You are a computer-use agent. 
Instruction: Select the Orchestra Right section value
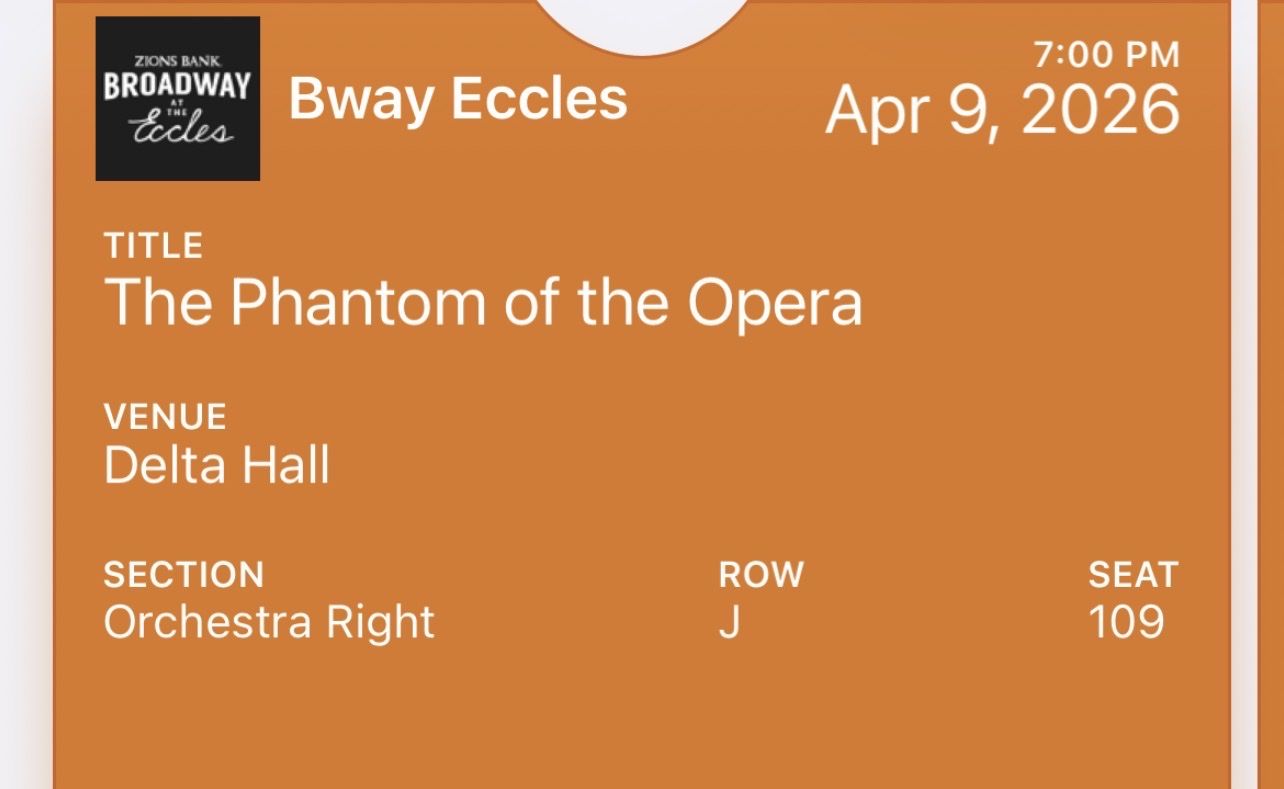coord(269,622)
